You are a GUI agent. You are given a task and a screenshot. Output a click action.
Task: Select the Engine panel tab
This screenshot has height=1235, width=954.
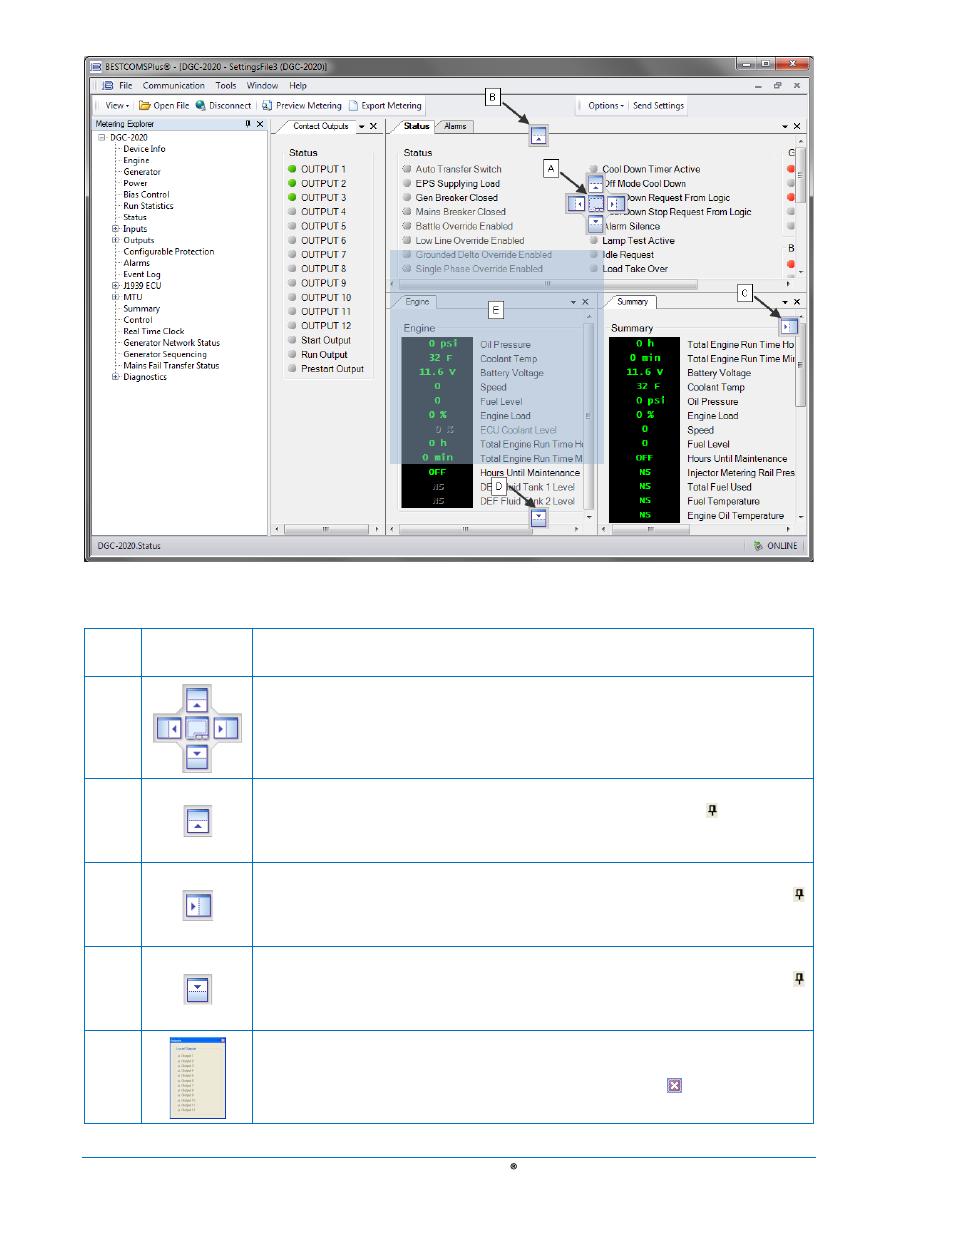(x=417, y=302)
